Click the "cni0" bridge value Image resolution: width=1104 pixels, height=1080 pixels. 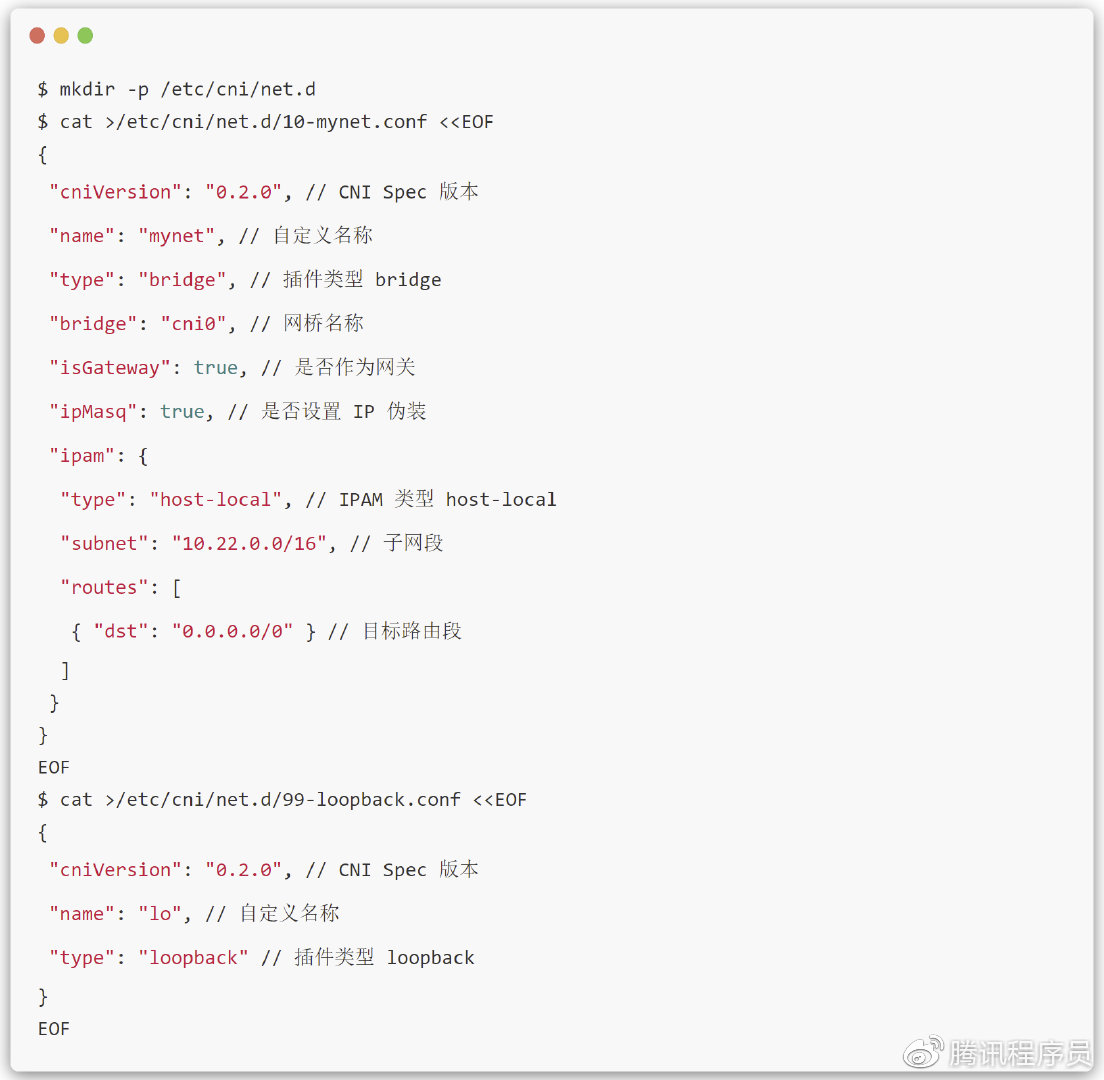(x=193, y=324)
